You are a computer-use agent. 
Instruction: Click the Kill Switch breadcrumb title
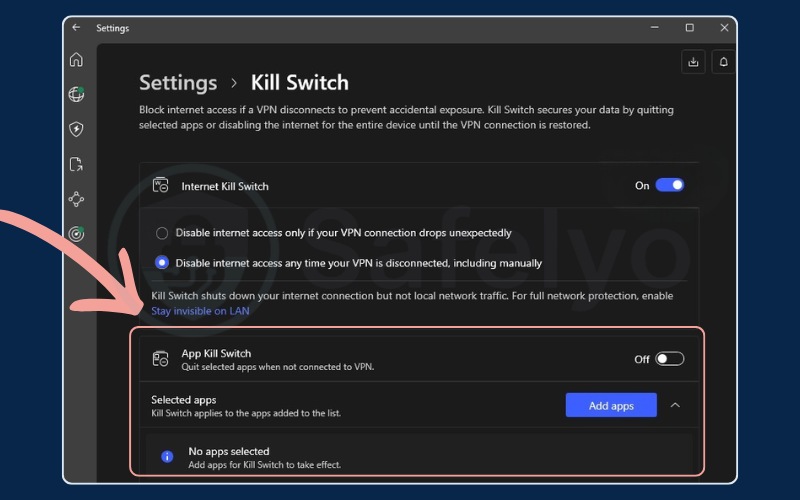coord(299,83)
